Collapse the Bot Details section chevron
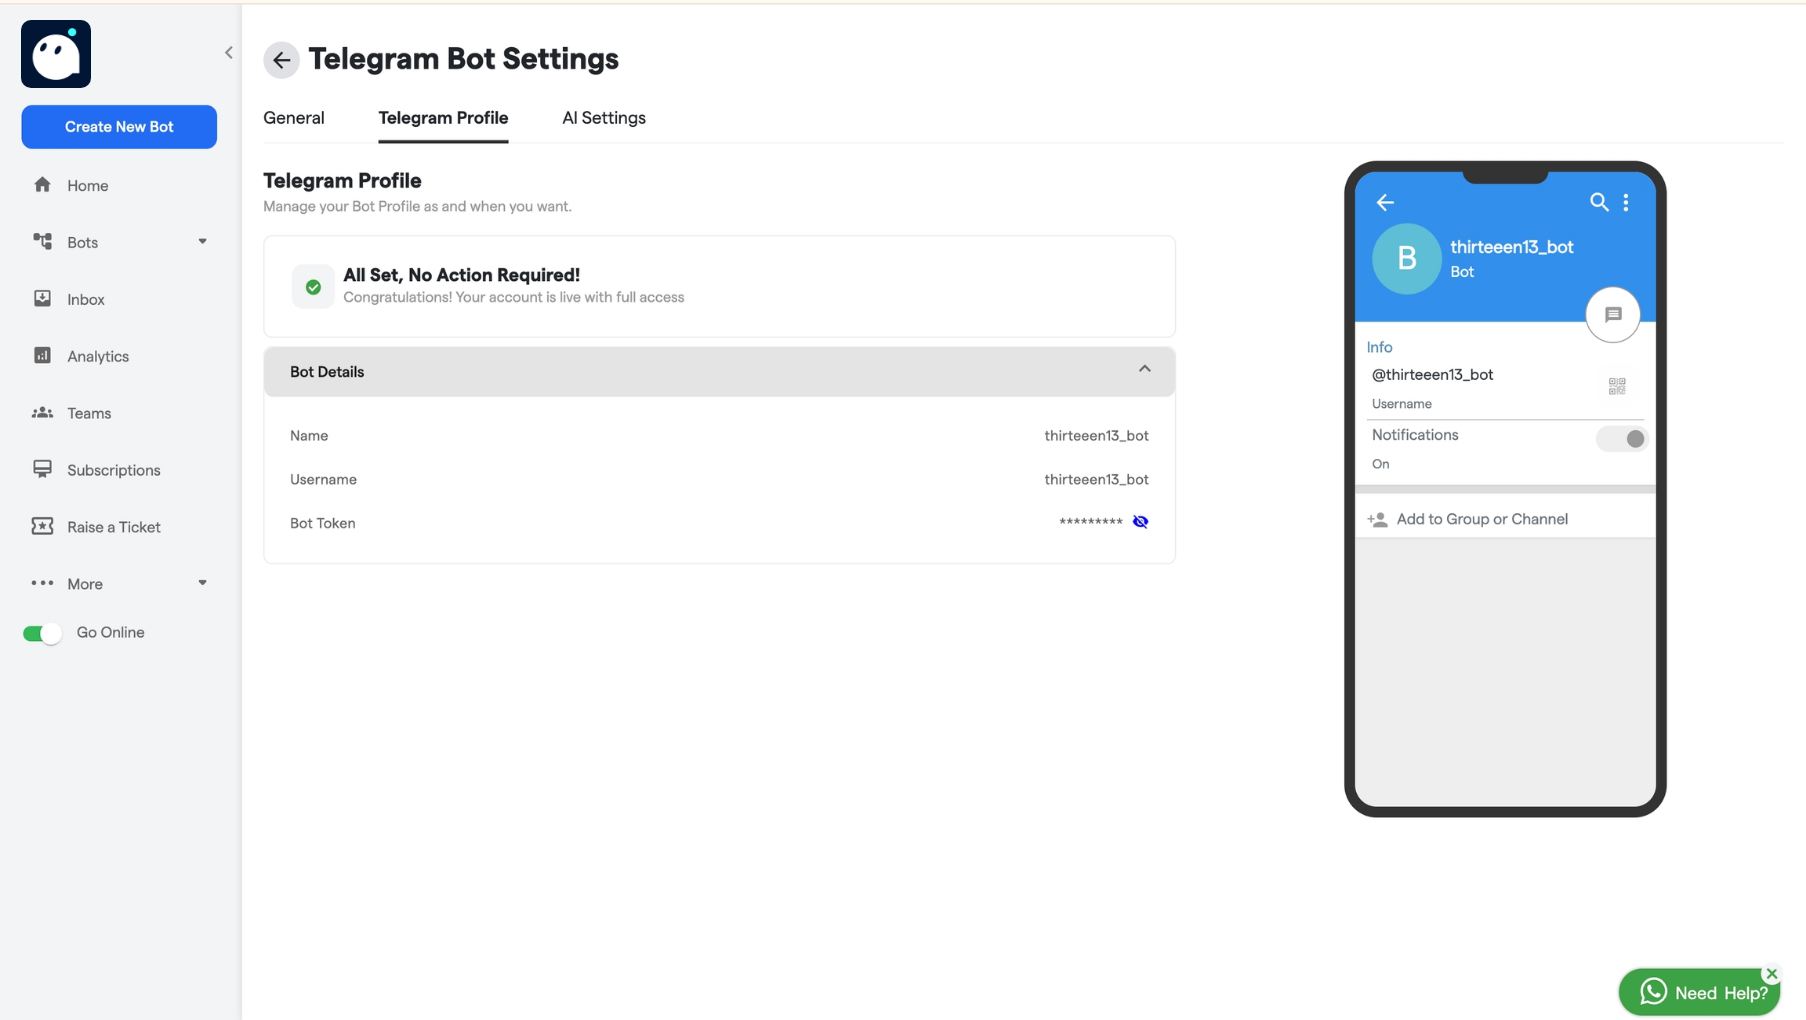The width and height of the screenshot is (1806, 1020). click(x=1145, y=369)
